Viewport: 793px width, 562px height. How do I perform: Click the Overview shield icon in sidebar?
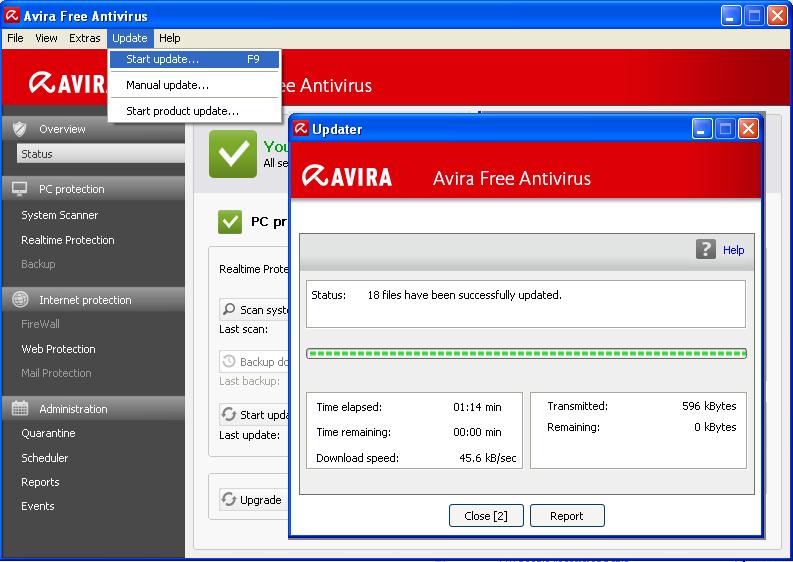19,129
